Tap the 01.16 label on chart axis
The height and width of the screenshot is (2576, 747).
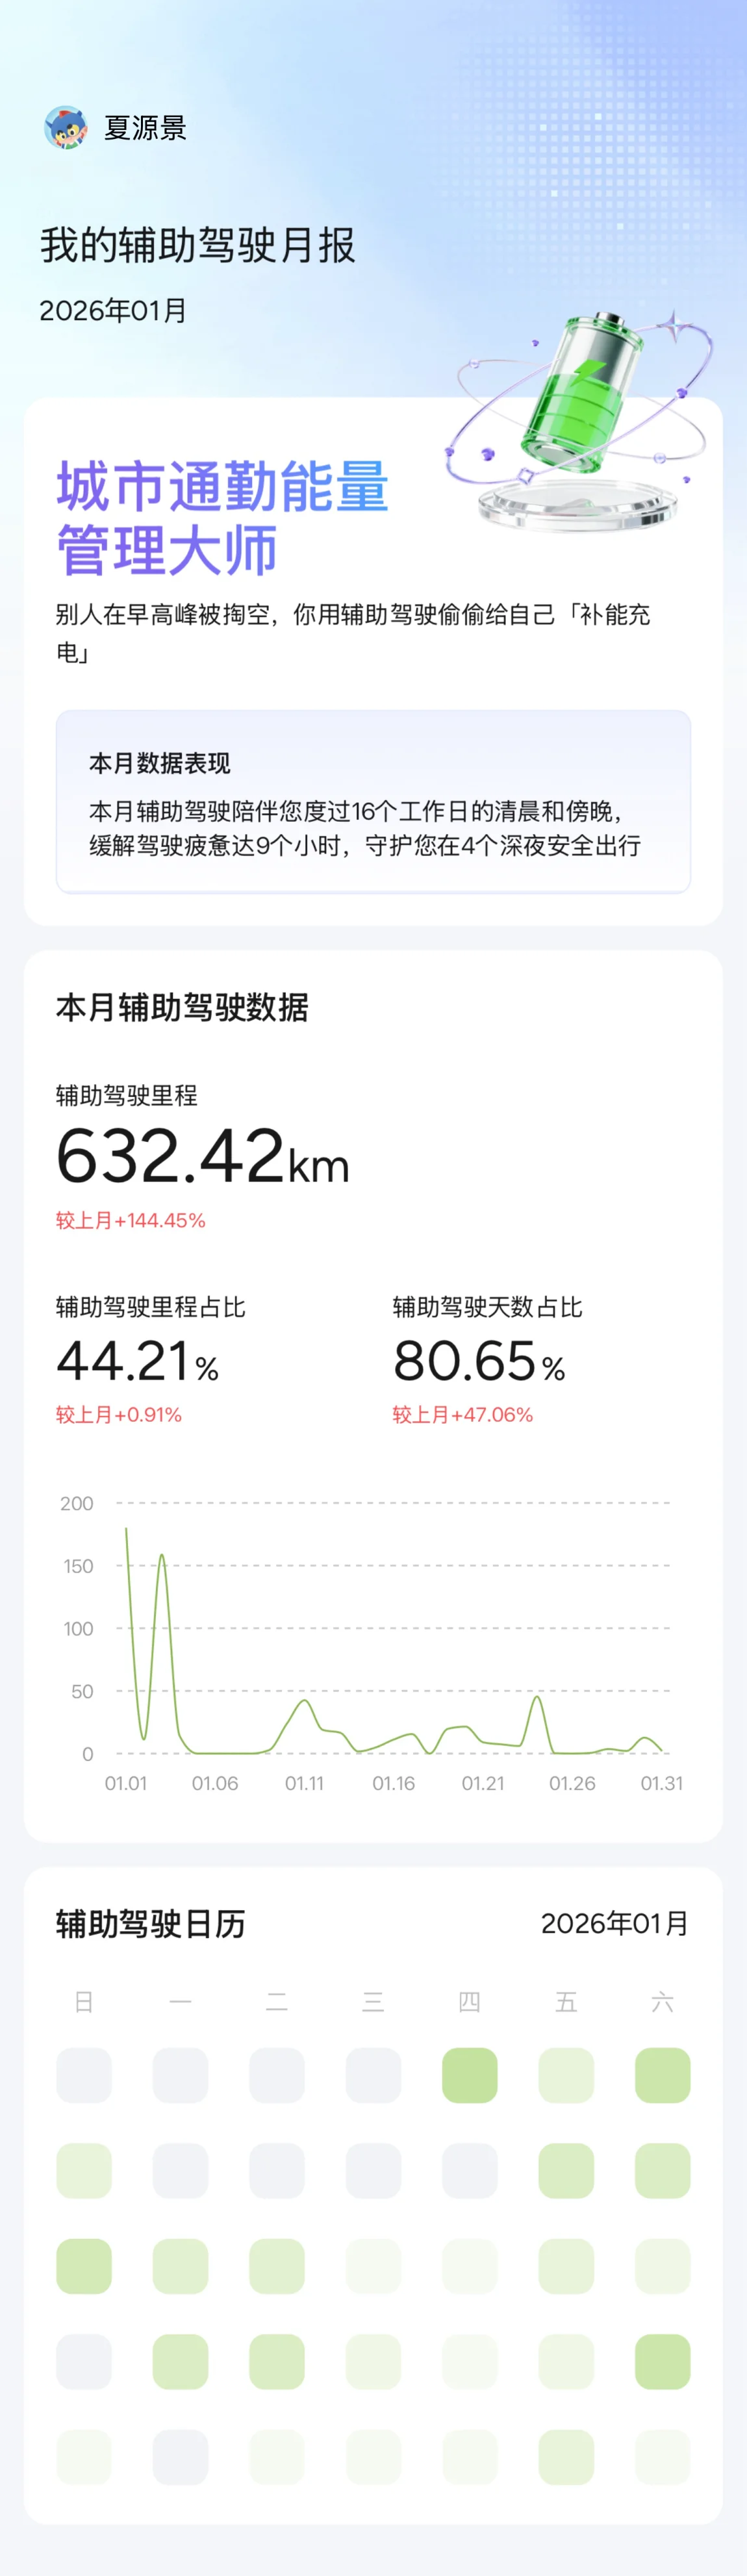(393, 1783)
